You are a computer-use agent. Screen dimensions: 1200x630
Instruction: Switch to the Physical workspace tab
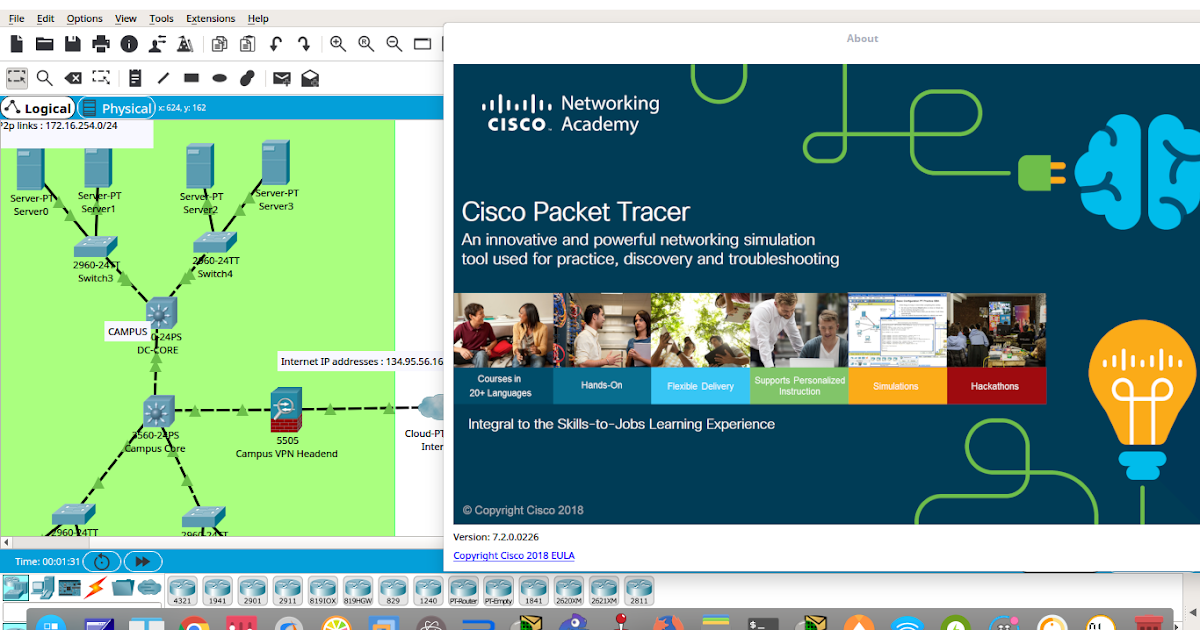click(x=116, y=108)
